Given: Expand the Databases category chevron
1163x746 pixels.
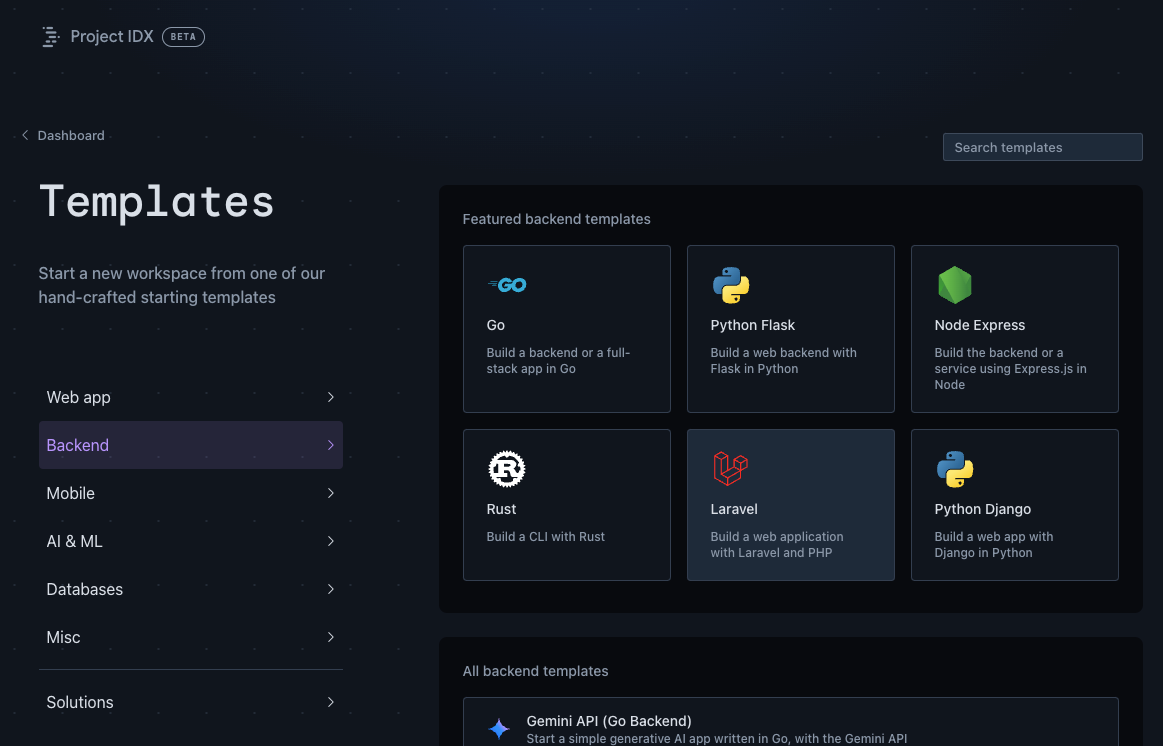Looking at the screenshot, I should pyautogui.click(x=331, y=590).
